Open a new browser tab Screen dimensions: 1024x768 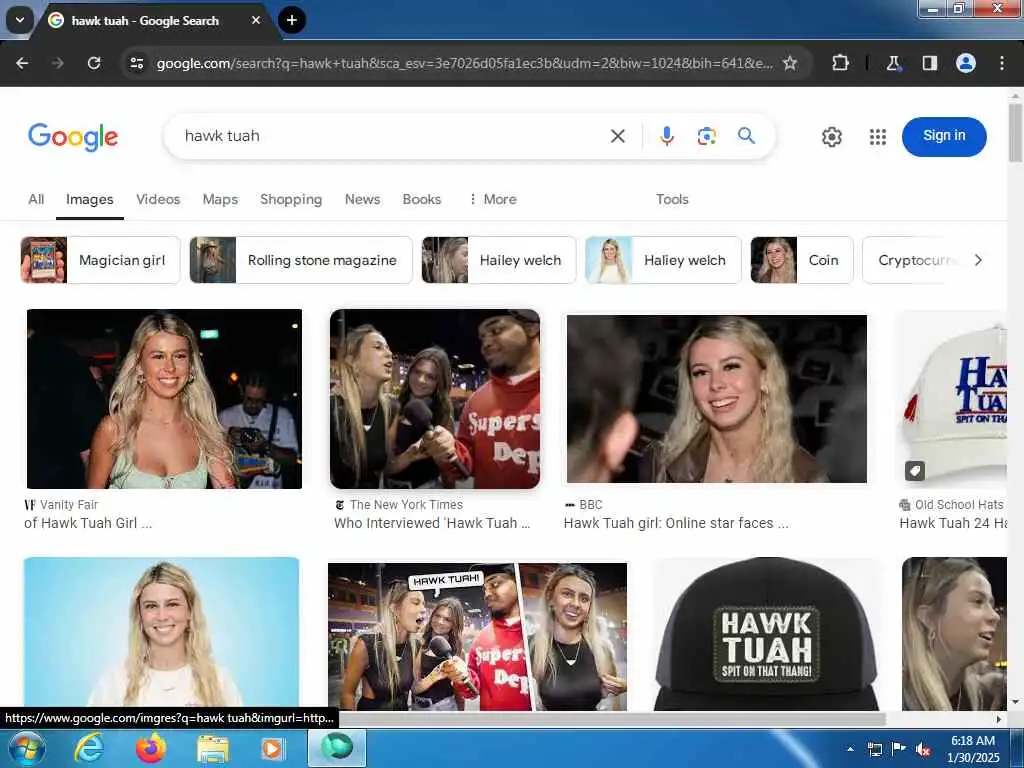click(x=292, y=20)
